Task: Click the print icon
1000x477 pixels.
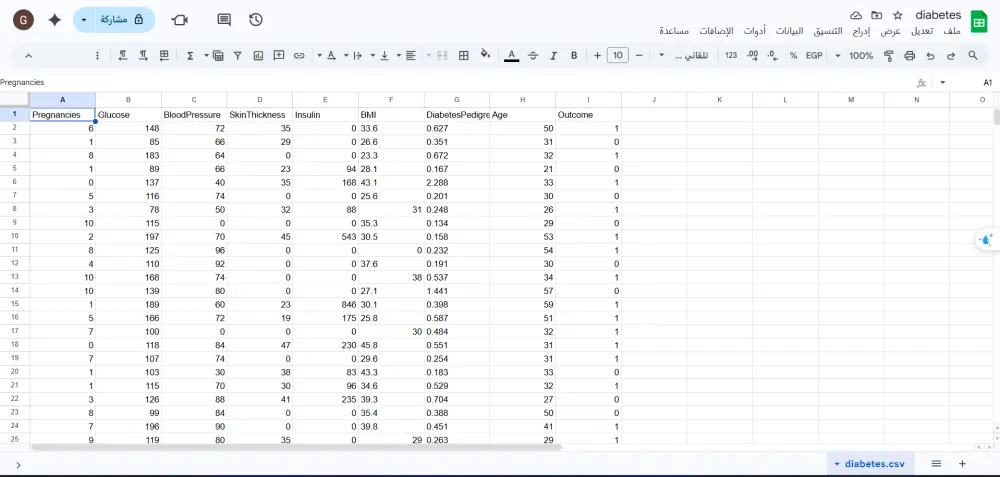Action: coord(909,55)
